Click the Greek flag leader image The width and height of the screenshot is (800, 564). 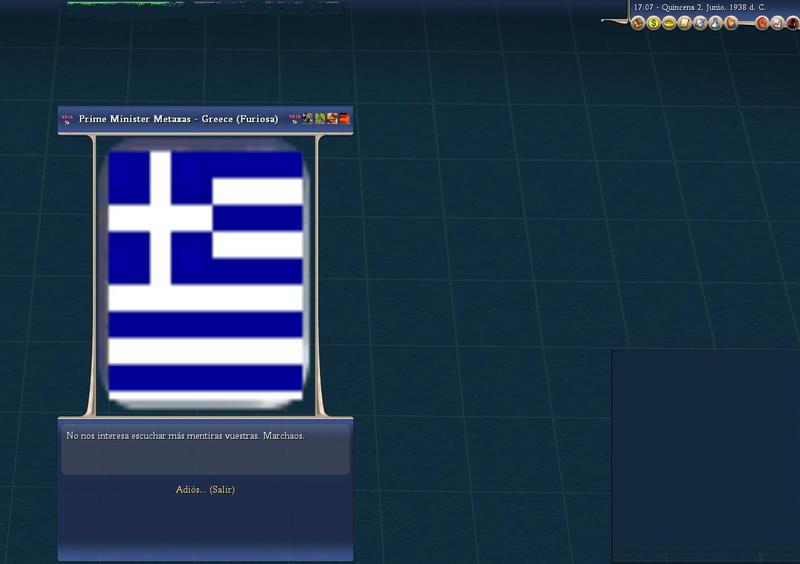click(206, 275)
